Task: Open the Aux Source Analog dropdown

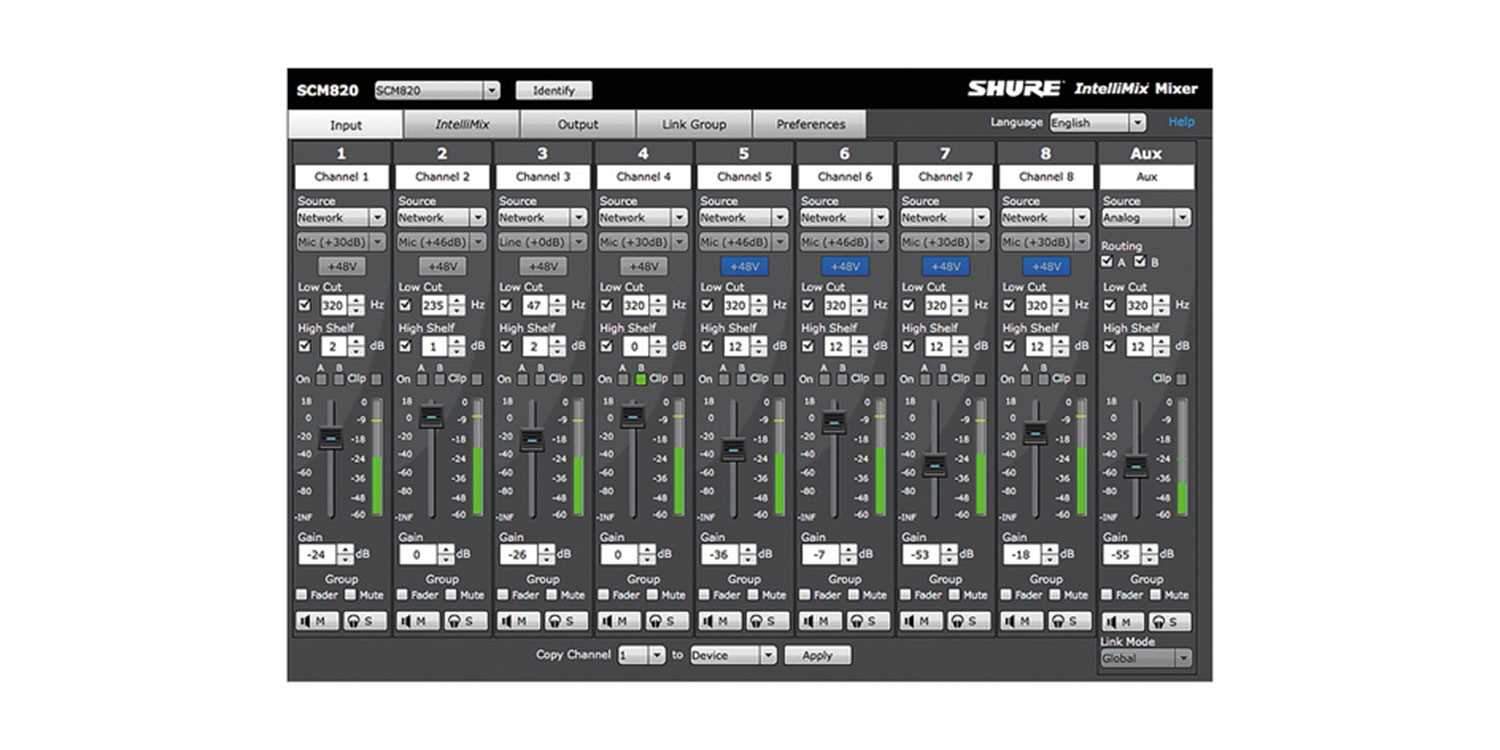Action: click(1146, 217)
